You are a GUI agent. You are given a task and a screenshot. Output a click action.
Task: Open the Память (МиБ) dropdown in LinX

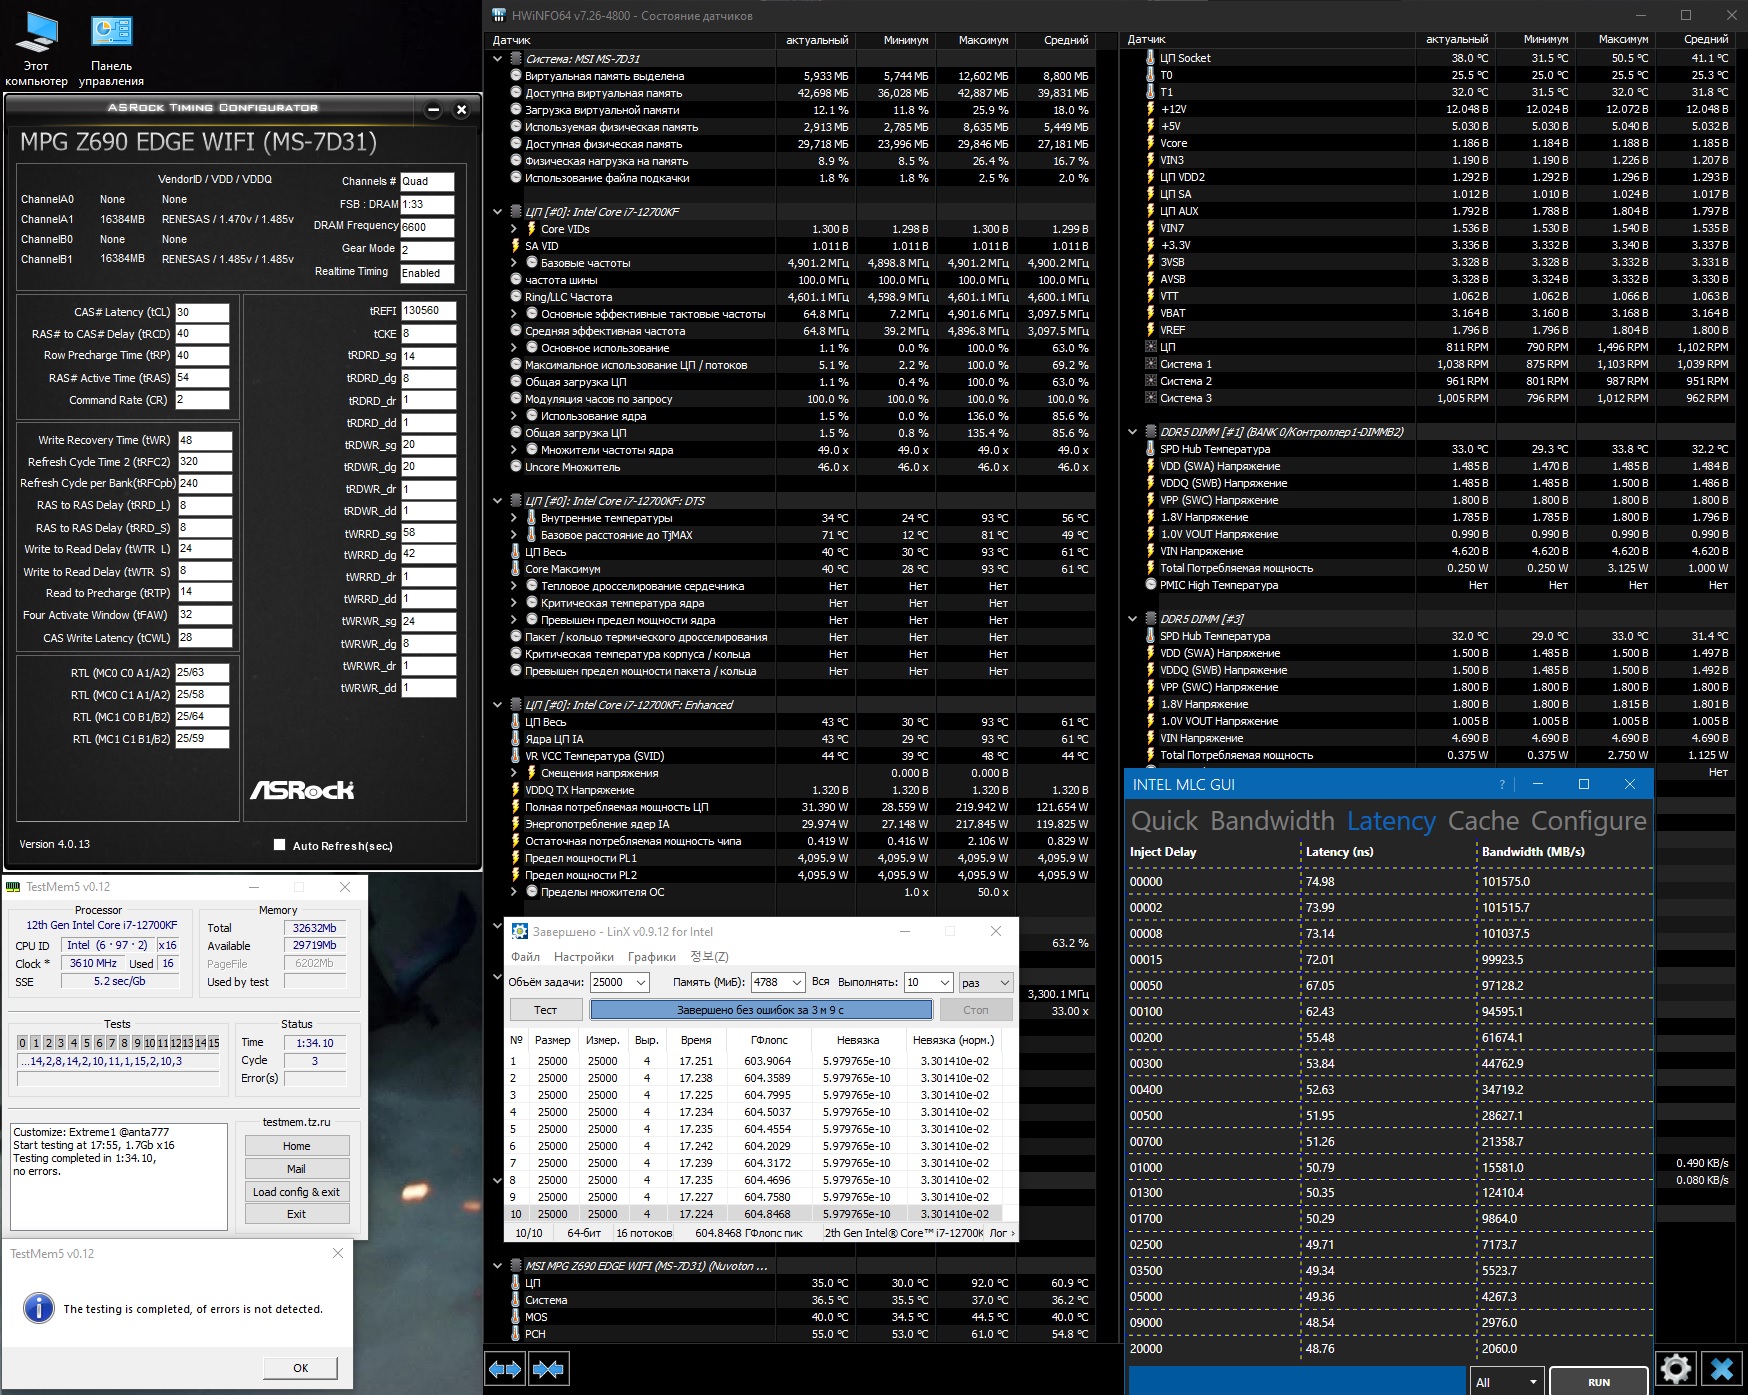pyautogui.click(x=796, y=982)
